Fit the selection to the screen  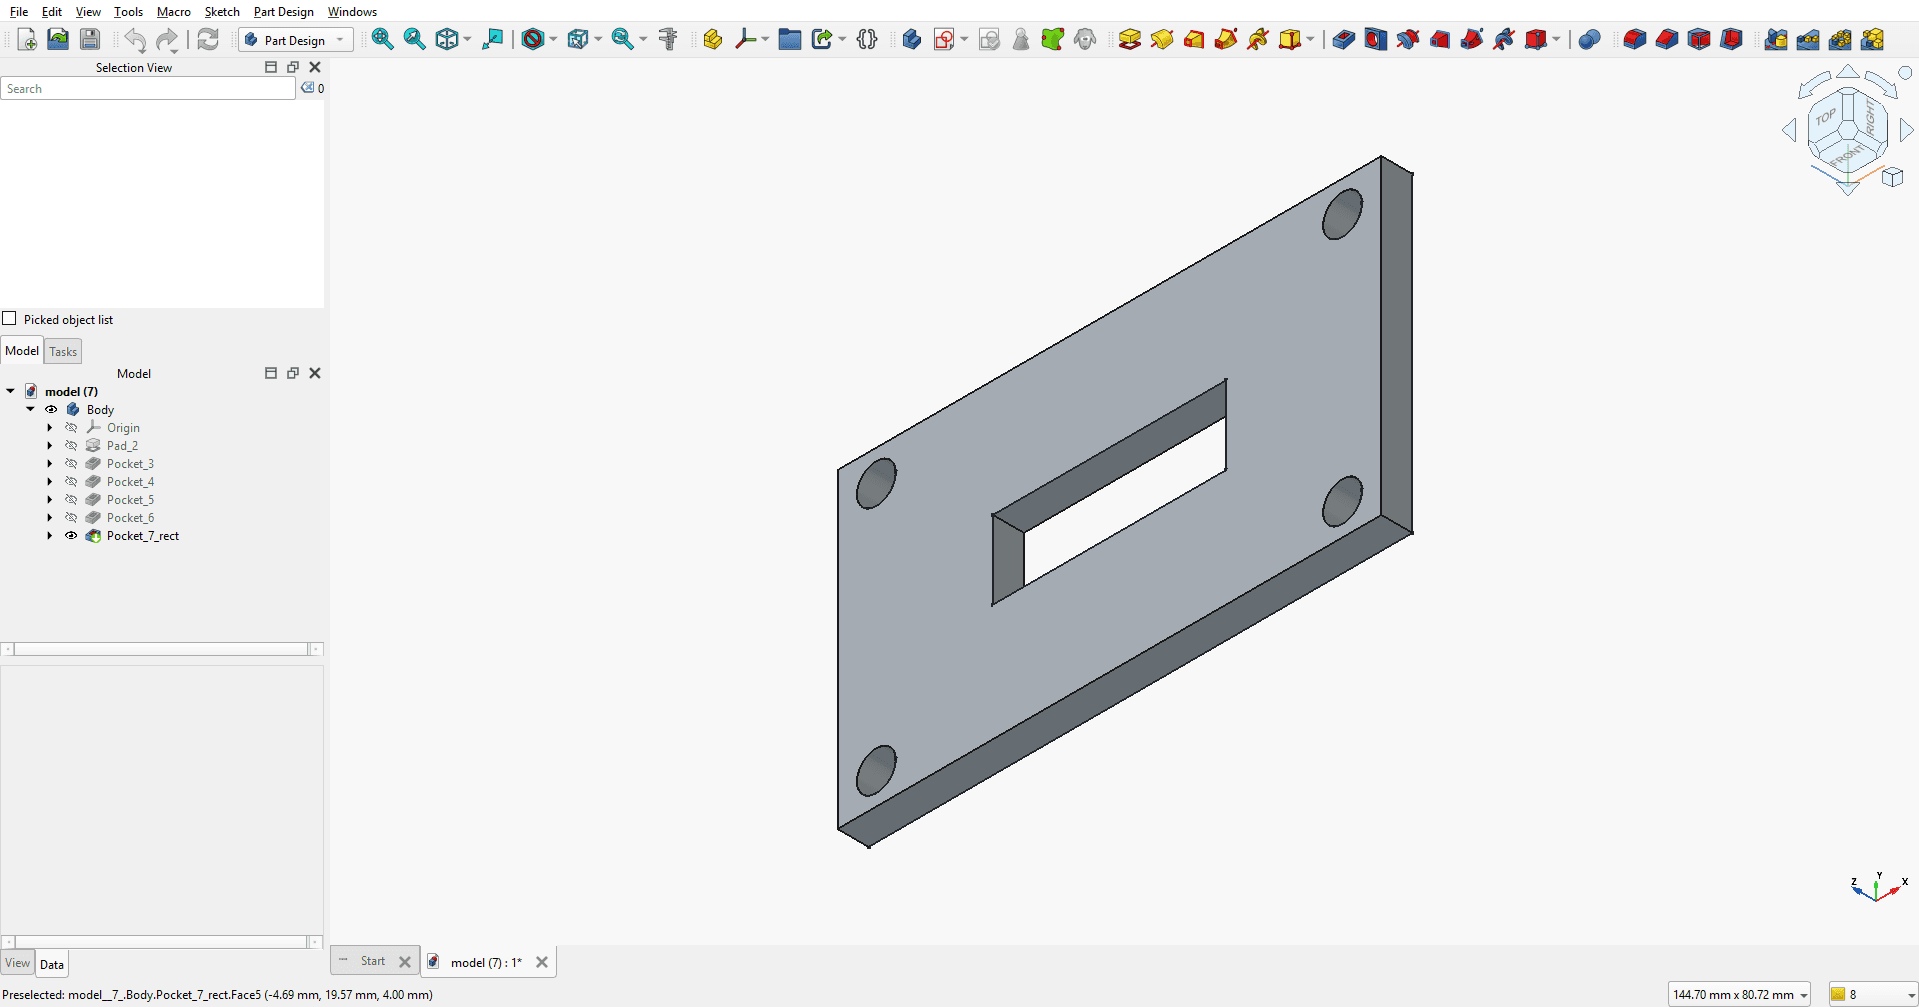coord(414,40)
